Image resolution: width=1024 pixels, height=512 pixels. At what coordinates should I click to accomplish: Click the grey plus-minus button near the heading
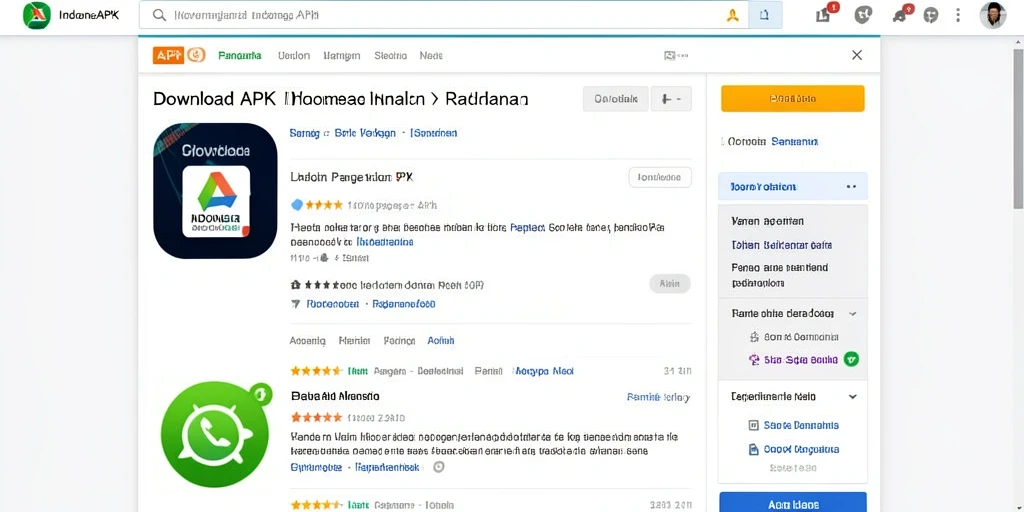671,99
